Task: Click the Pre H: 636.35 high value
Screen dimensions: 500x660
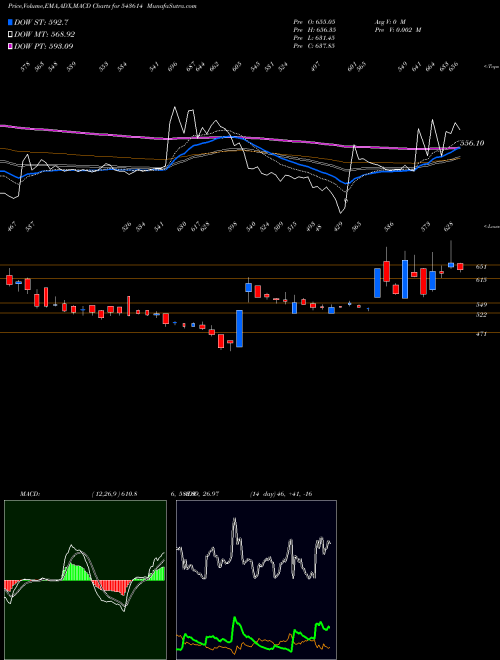Action: 314,30
